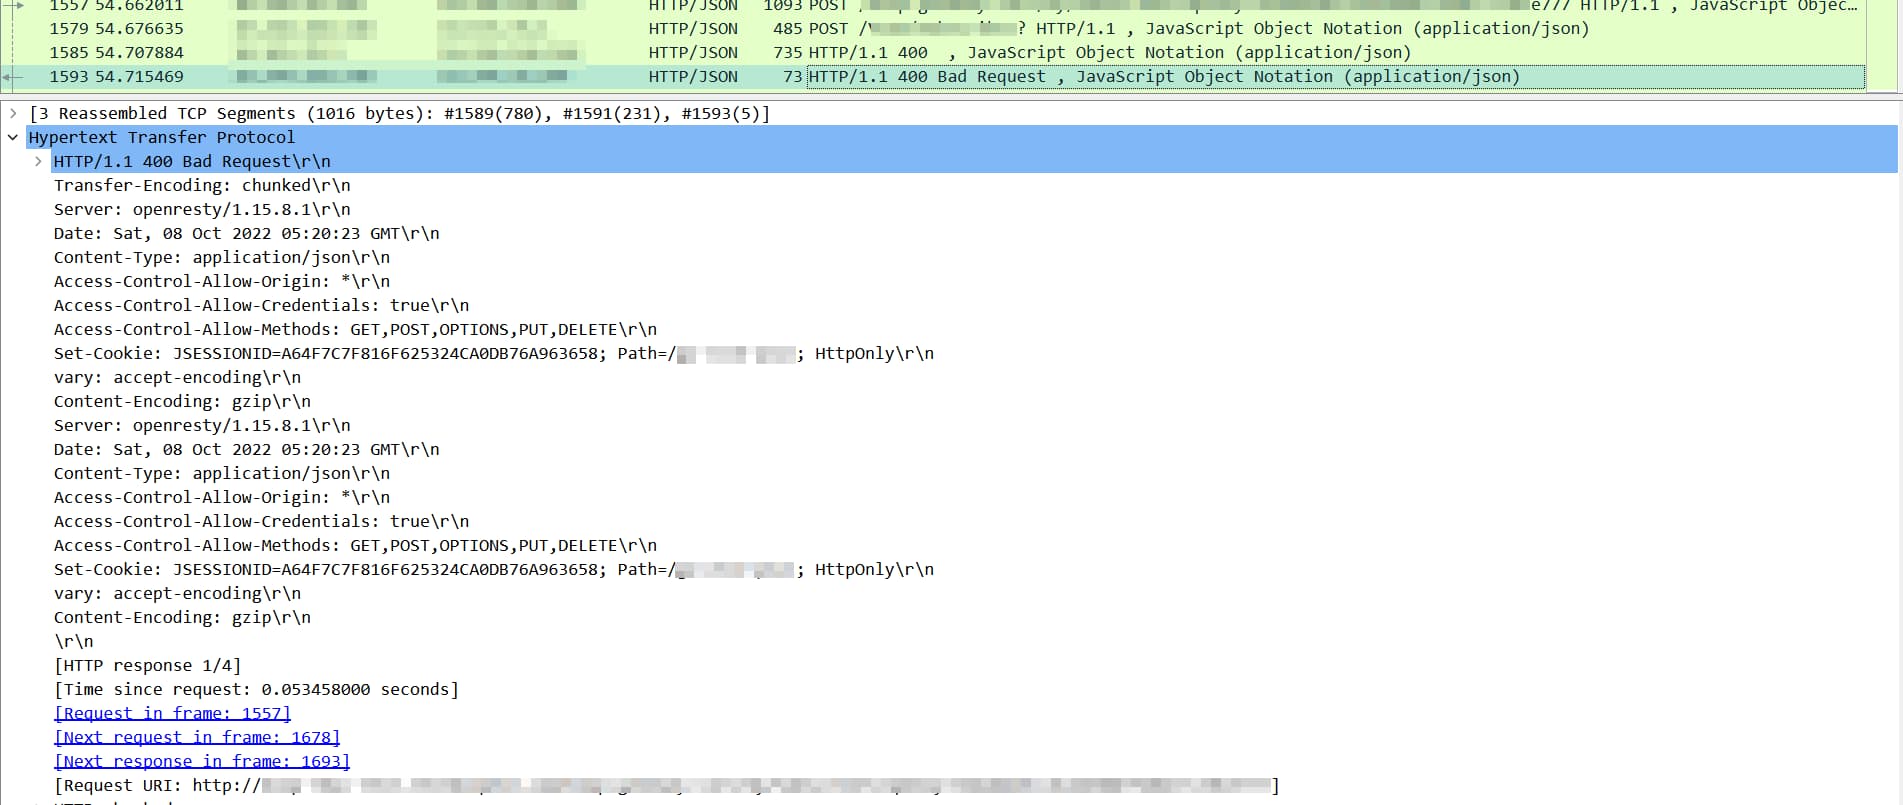The height and width of the screenshot is (805, 1903).
Task: Select packet 1585 in the packet list
Action: click(x=932, y=53)
